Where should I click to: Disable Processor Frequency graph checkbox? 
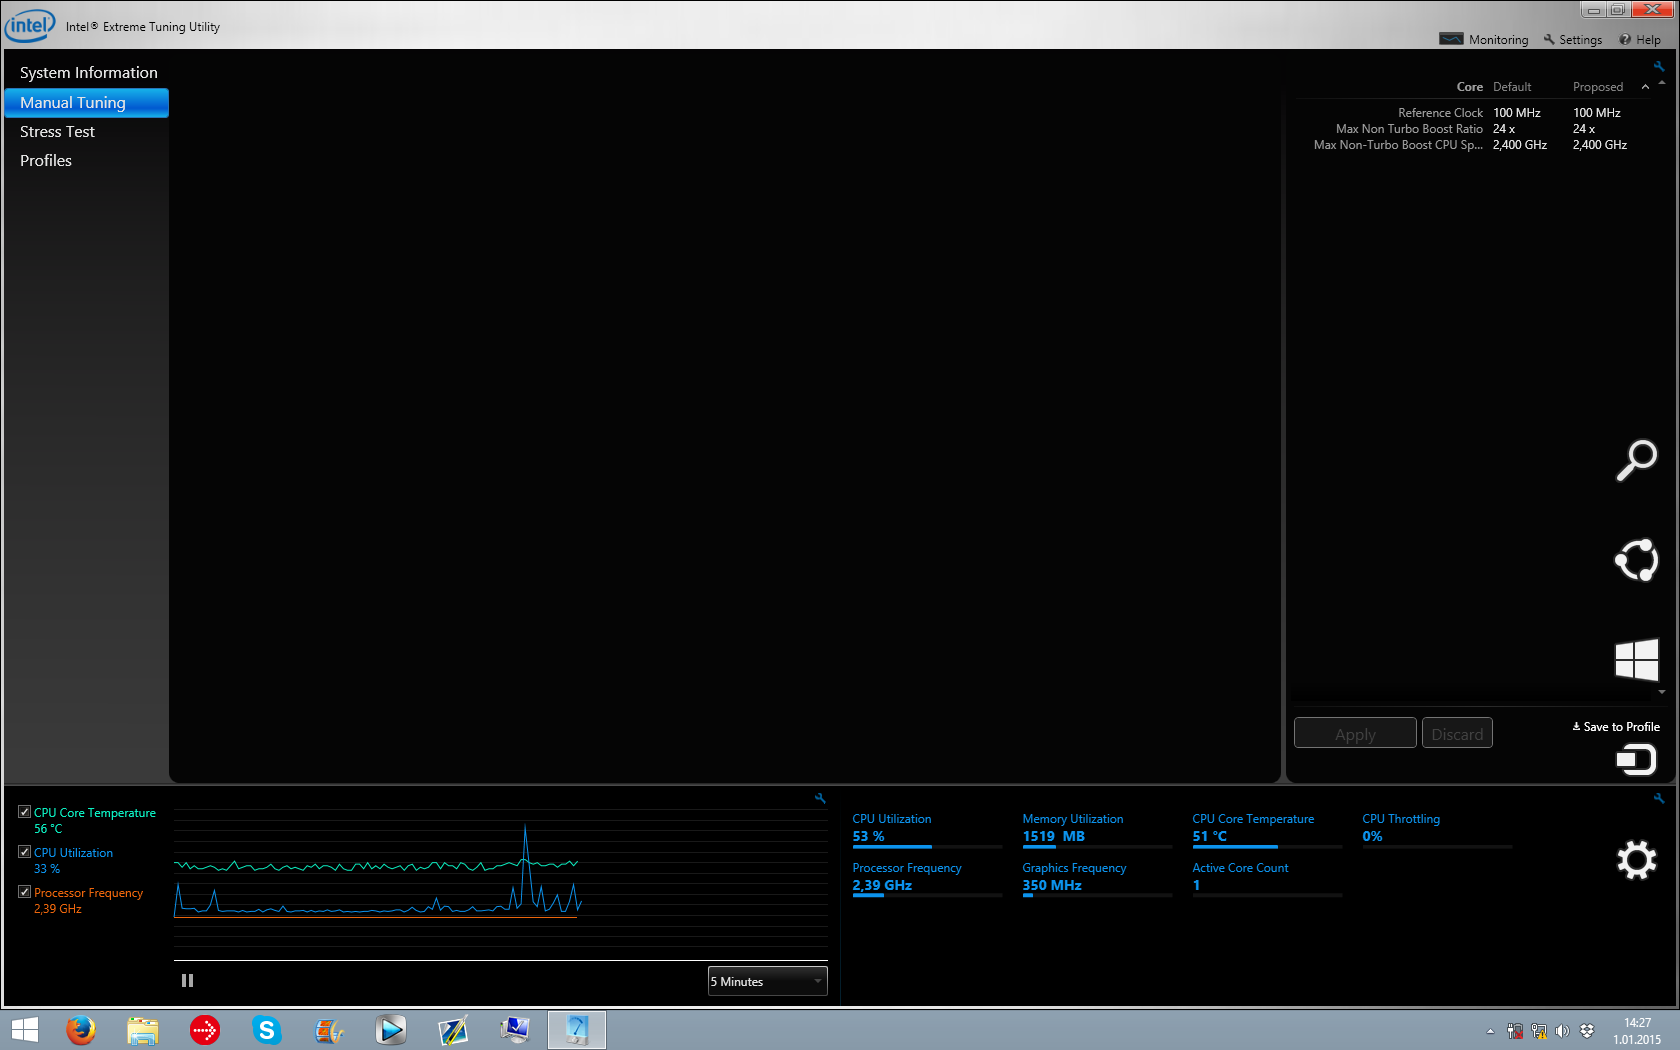pyautogui.click(x=24, y=892)
